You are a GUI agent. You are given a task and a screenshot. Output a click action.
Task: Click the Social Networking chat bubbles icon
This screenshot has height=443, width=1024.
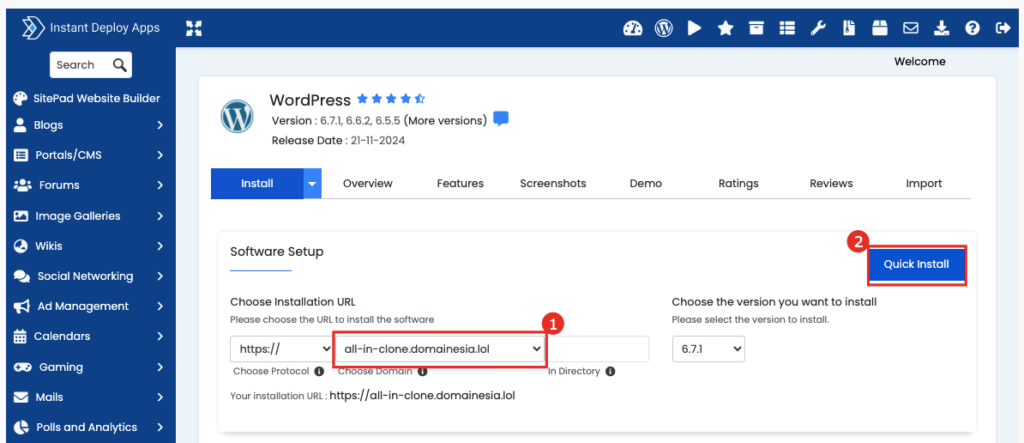tap(22, 276)
